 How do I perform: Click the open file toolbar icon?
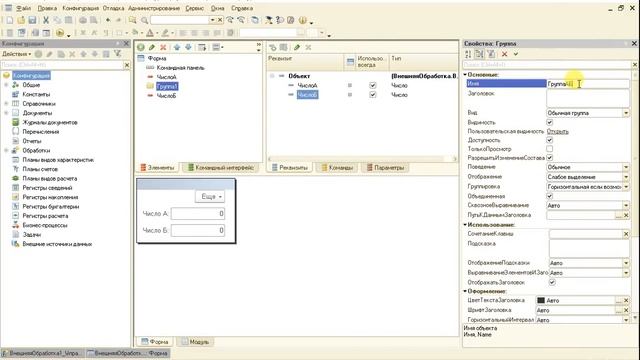[x=21, y=20]
